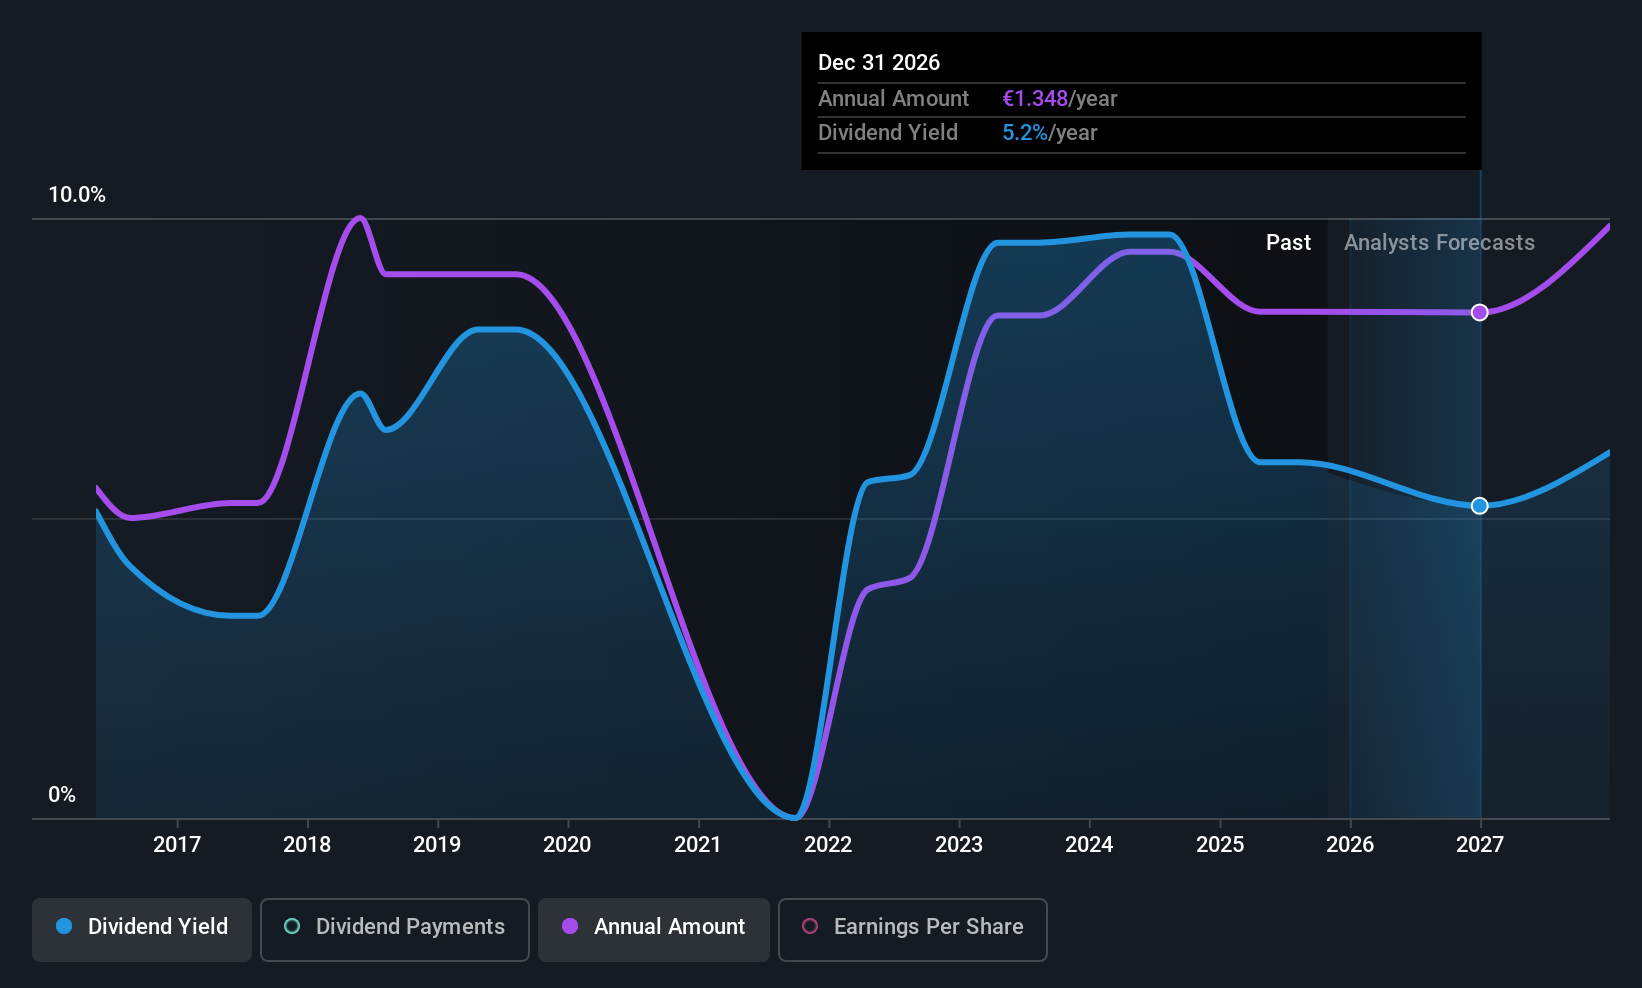Viewport: 1642px width, 988px height.
Task: Click the 10.0% axis gridline label
Action: 77,195
